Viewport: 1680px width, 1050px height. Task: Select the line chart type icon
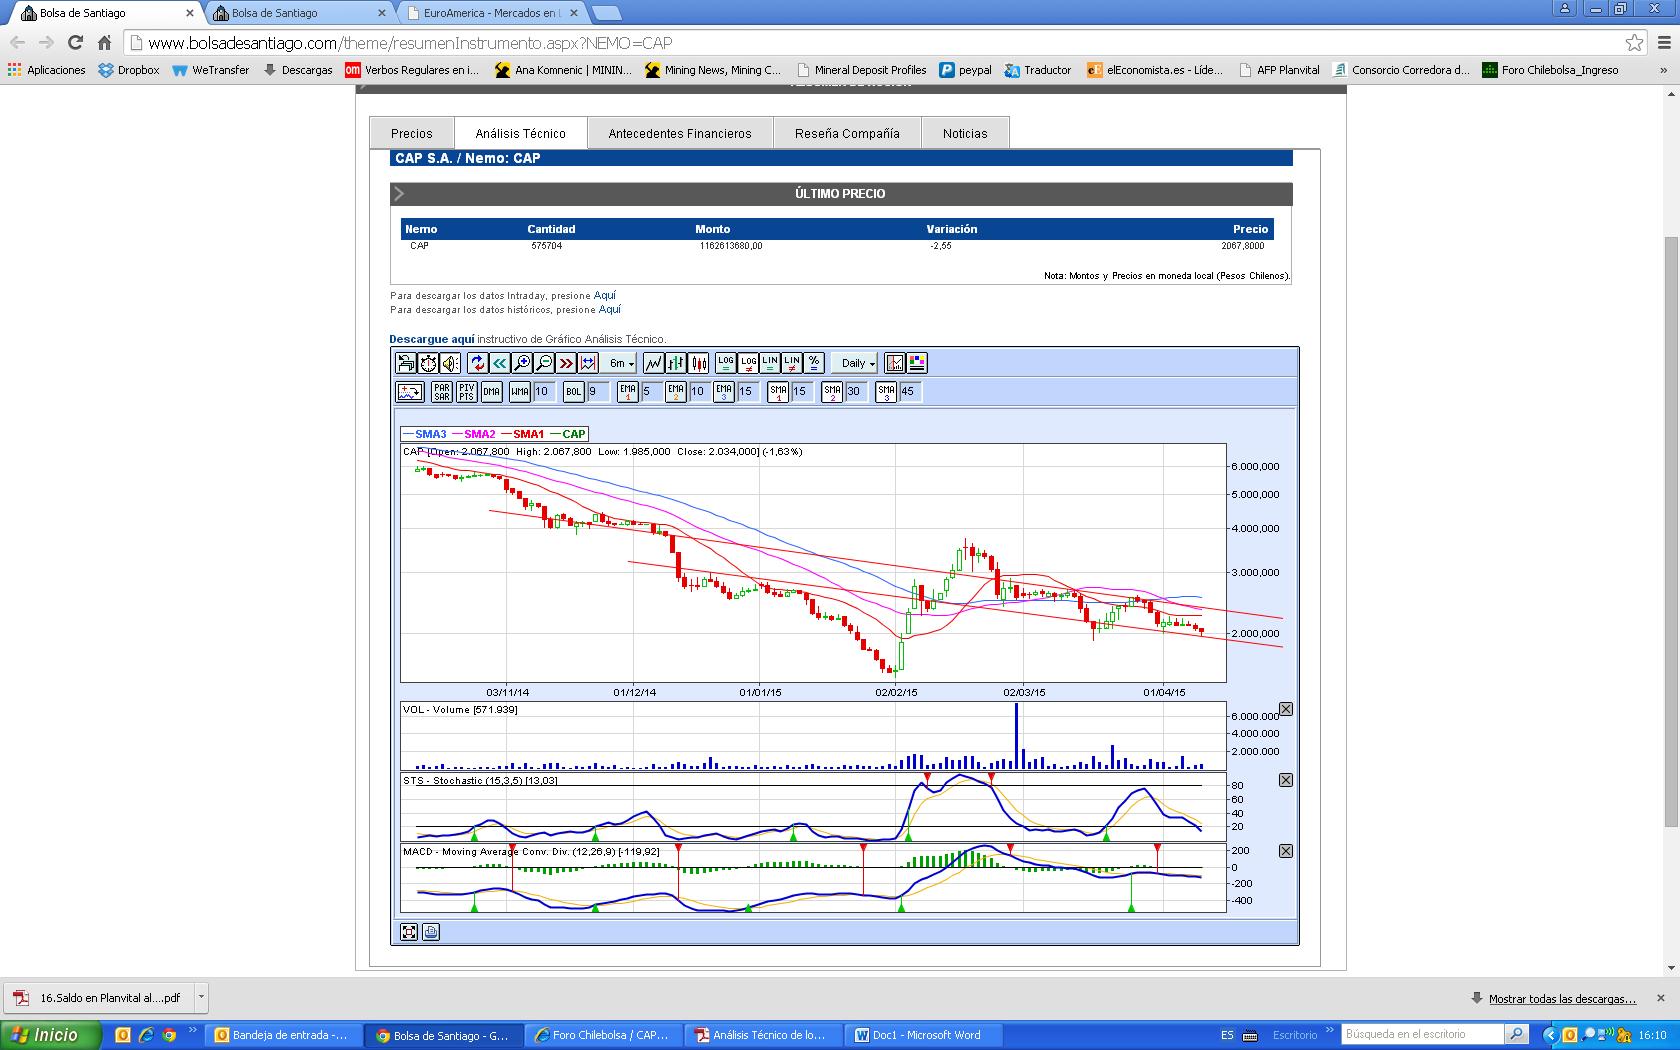tap(654, 363)
